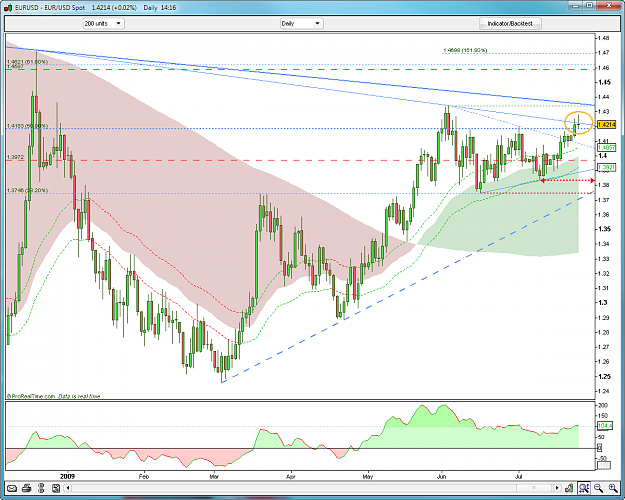This screenshot has height=500, width=625.
Task: Click the zoom out magnifier icon
Action: [x=598, y=488]
